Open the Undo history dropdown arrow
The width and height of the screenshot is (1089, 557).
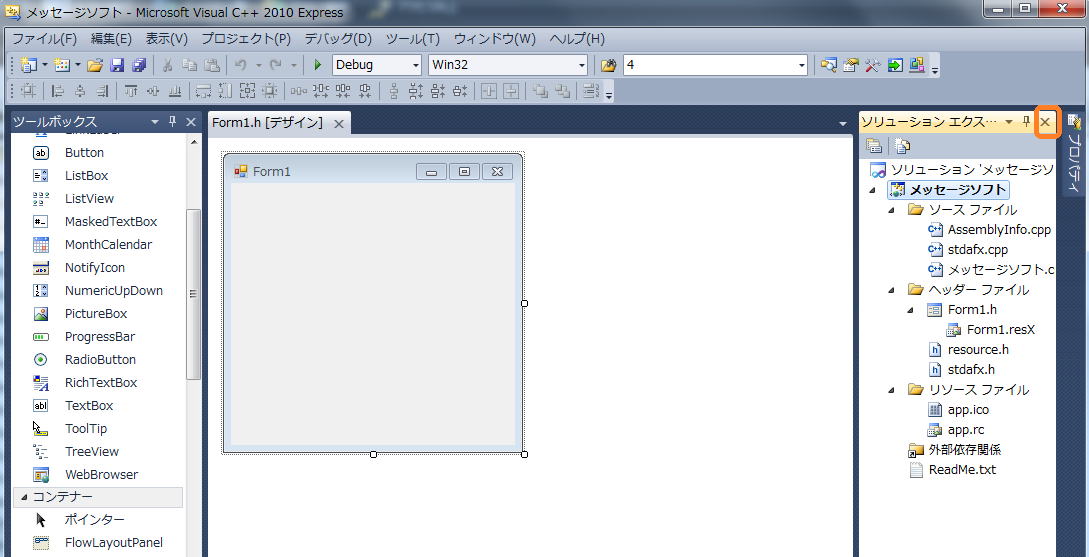pos(258,65)
